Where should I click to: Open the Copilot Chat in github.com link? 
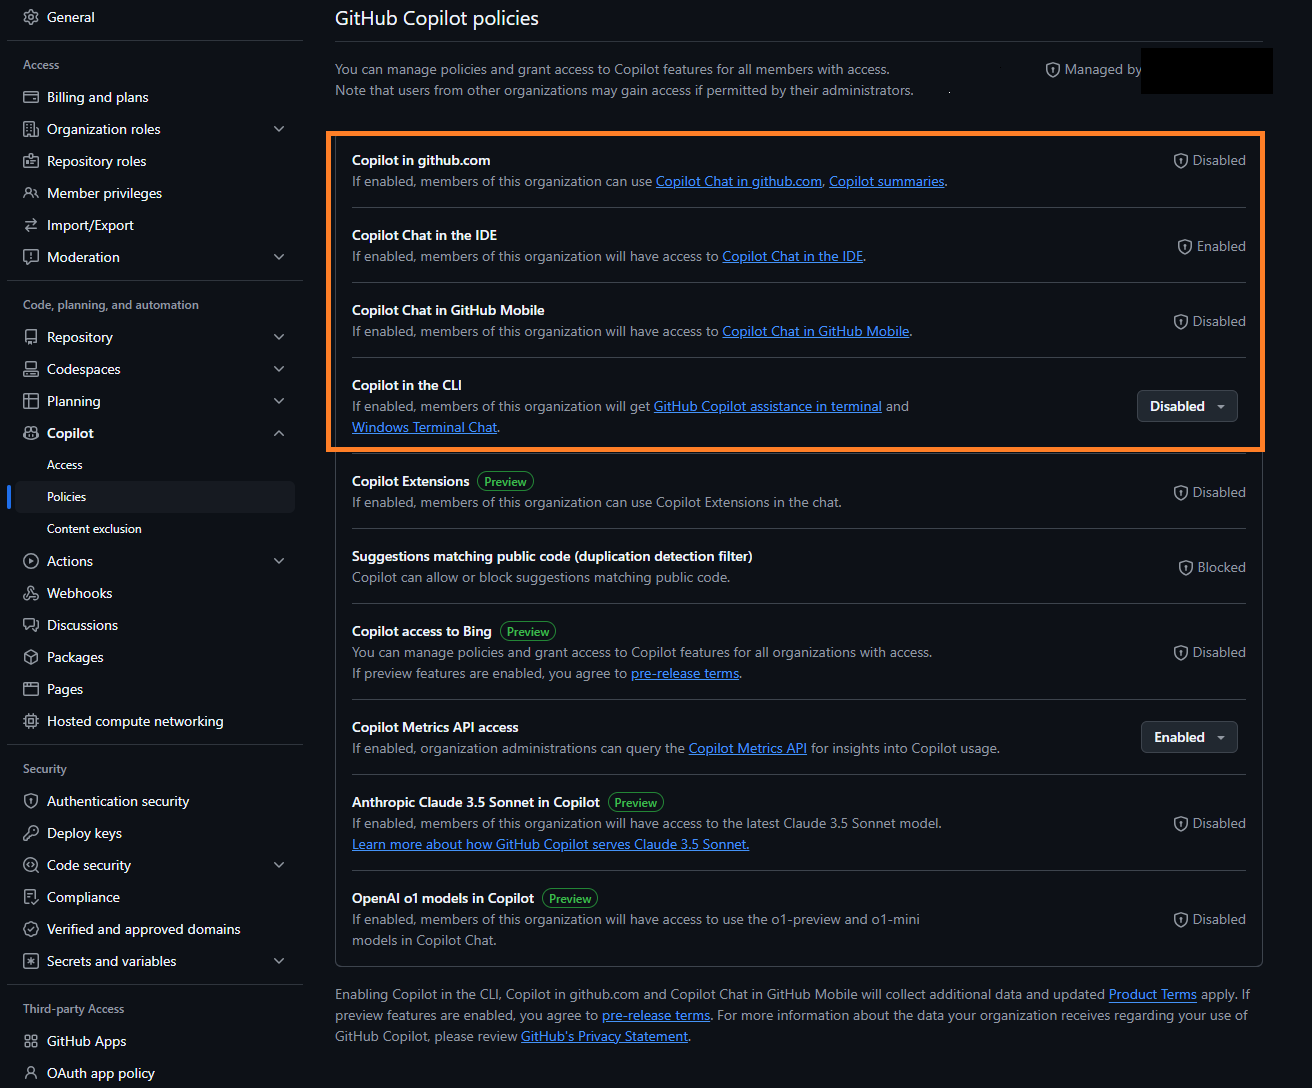tap(739, 181)
